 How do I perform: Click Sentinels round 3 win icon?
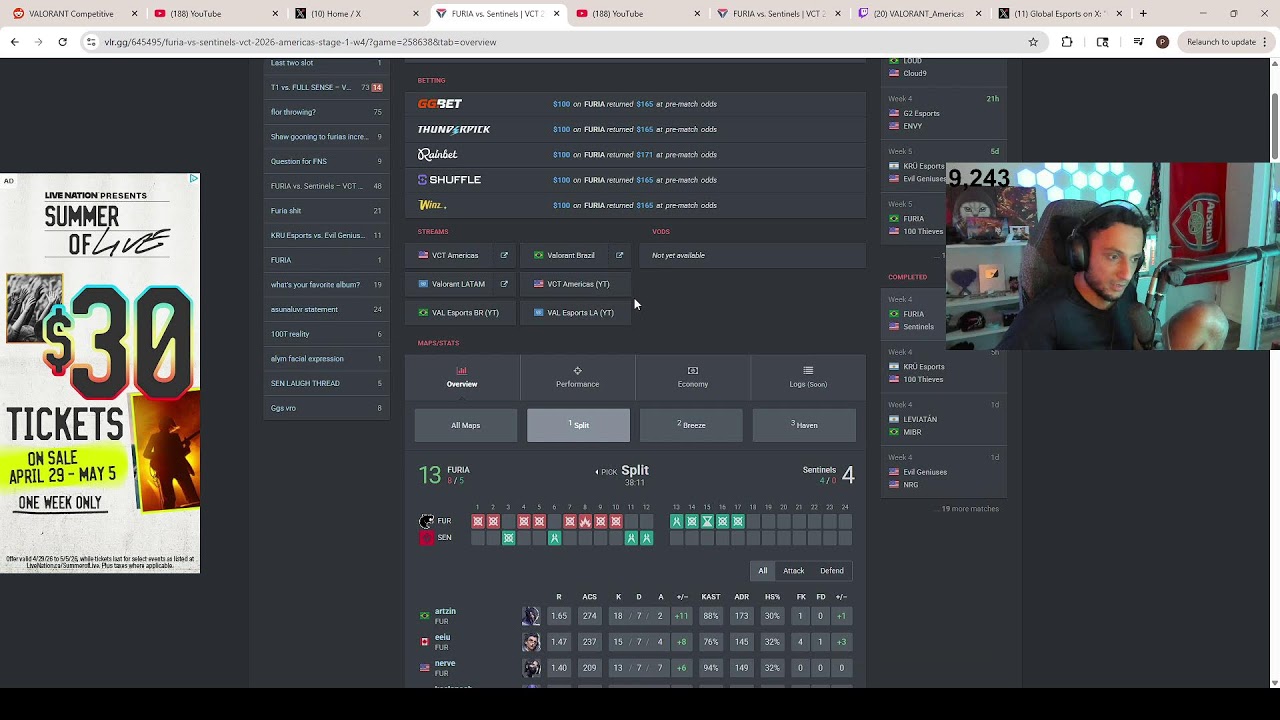(x=508, y=538)
